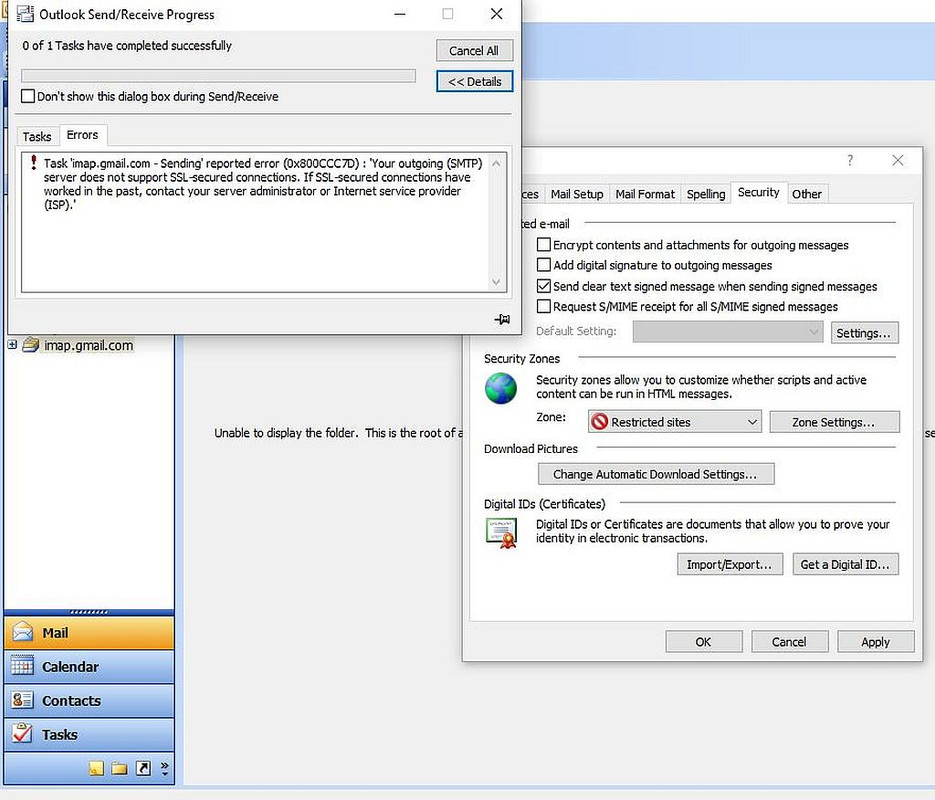This screenshot has height=800, width=935.
Task: Open the Zone dropdown showing Restricted sites
Action: pyautogui.click(x=674, y=421)
